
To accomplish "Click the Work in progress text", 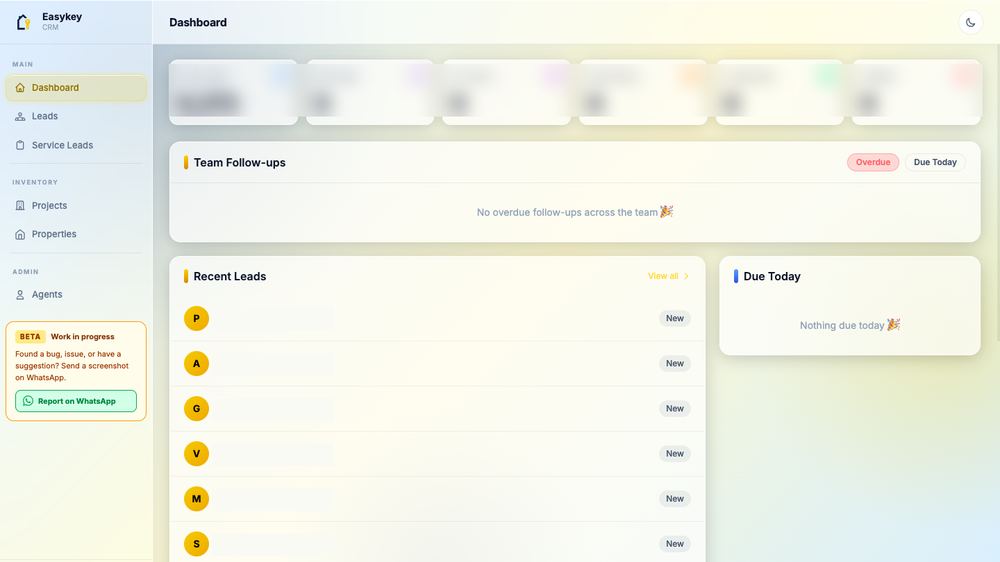I will coord(82,336).
